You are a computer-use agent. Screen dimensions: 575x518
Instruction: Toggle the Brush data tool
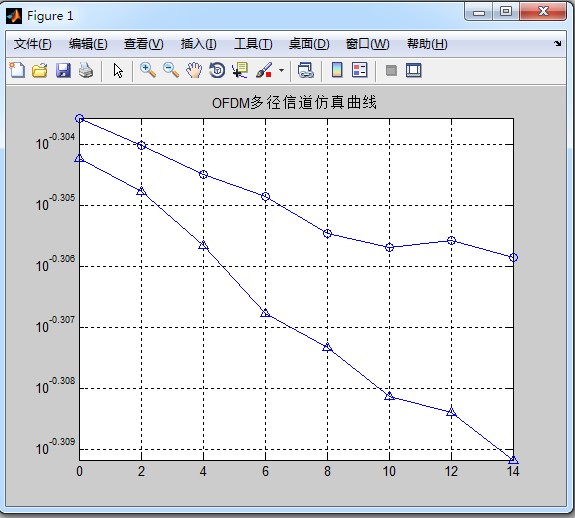pos(264,70)
